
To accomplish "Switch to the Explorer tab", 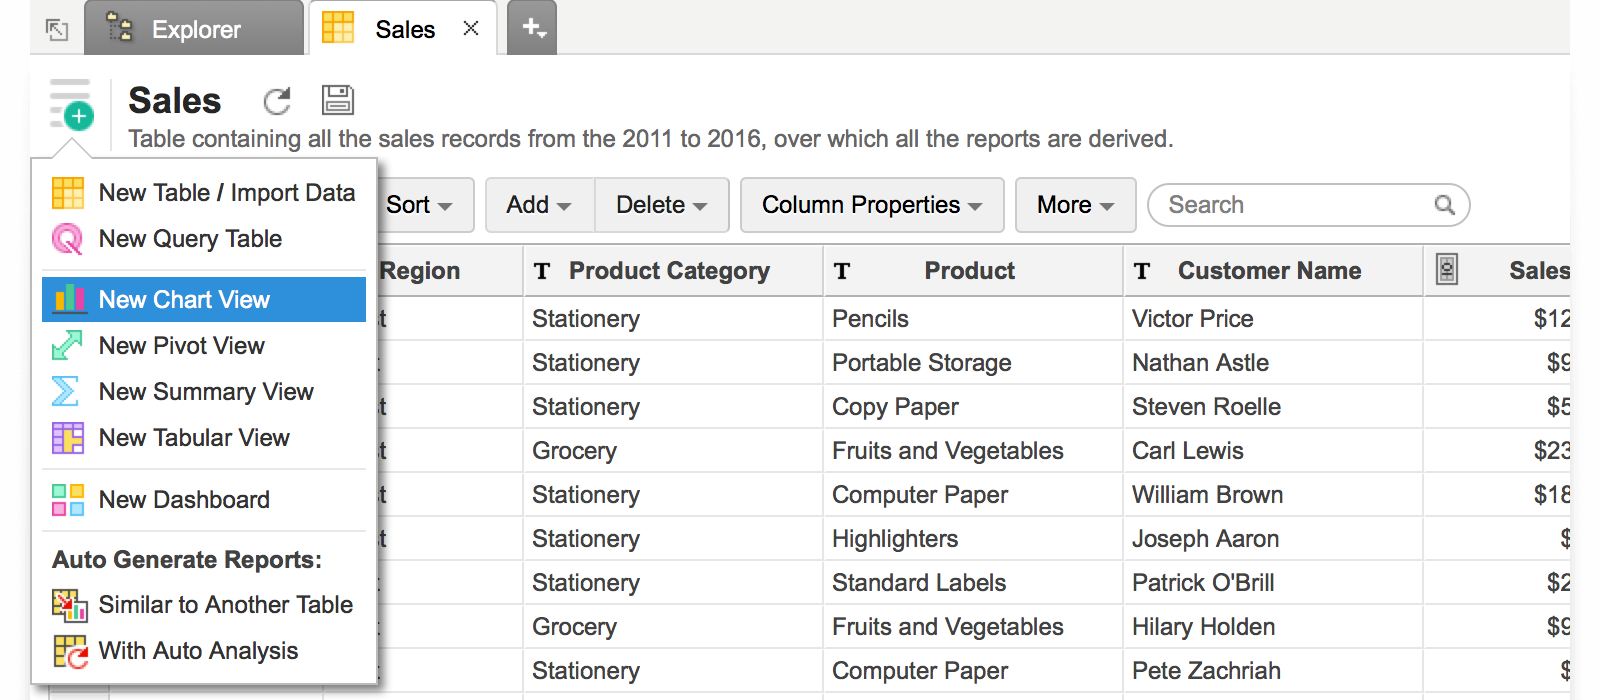I will (194, 29).
